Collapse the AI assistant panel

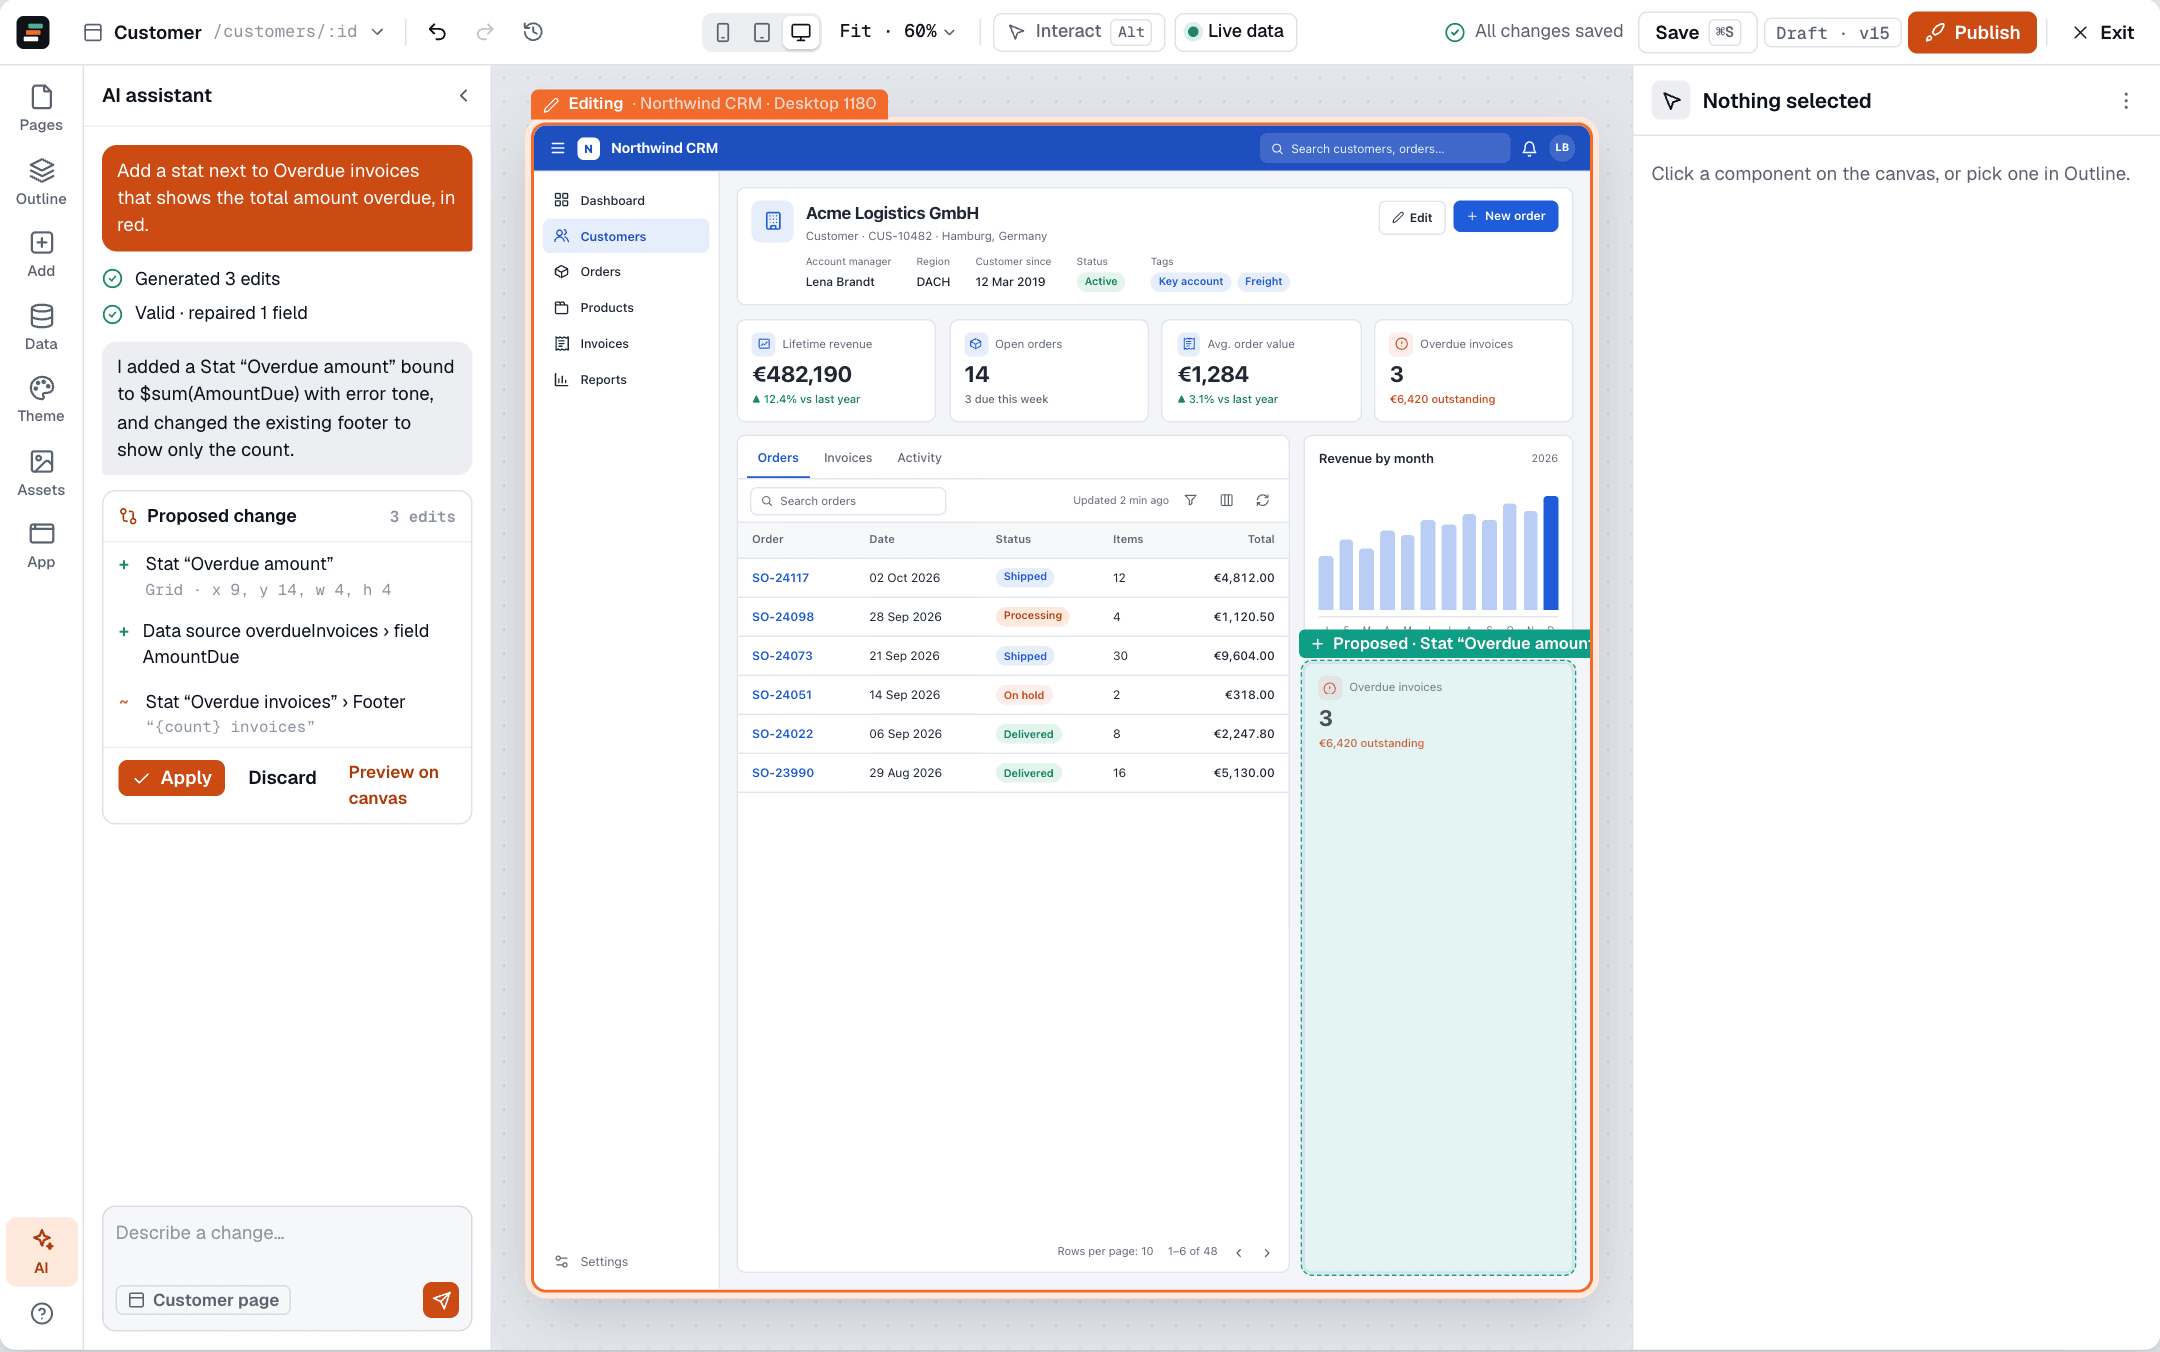pos(463,96)
